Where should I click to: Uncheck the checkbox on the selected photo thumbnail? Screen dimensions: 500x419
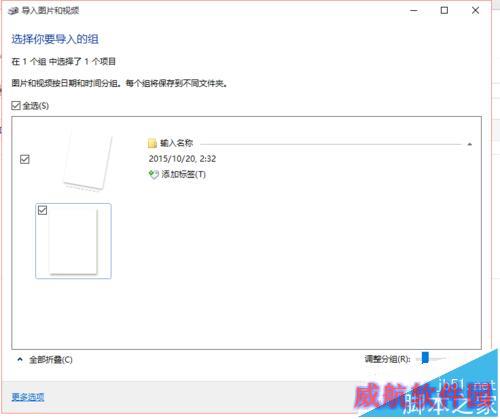pos(42,210)
